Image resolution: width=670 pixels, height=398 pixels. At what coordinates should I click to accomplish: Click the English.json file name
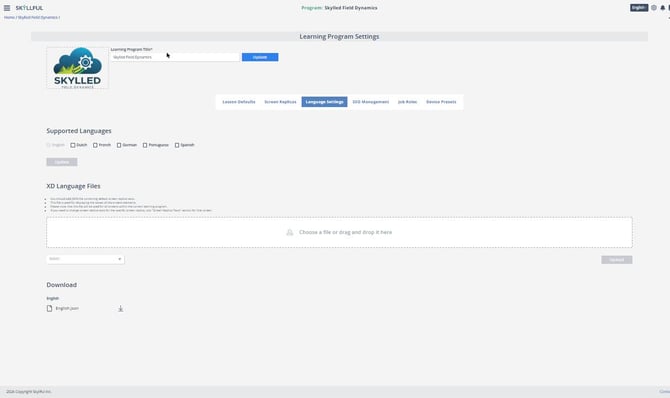[67, 308]
